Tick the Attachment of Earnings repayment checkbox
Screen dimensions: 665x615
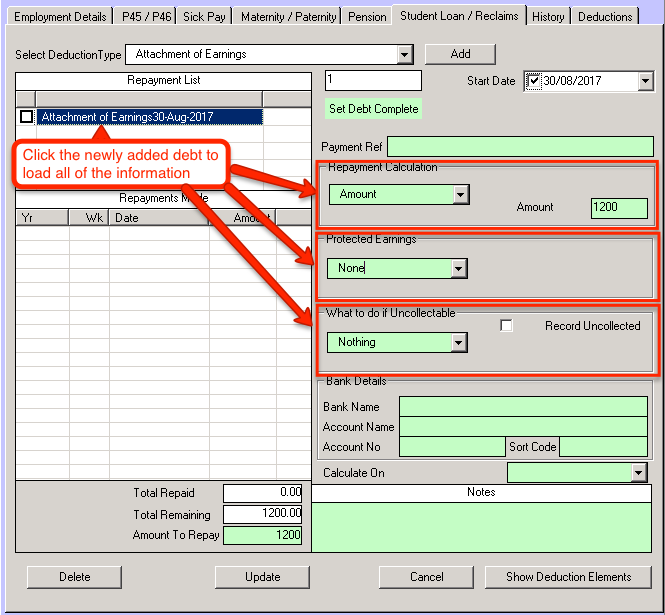tap(26, 117)
